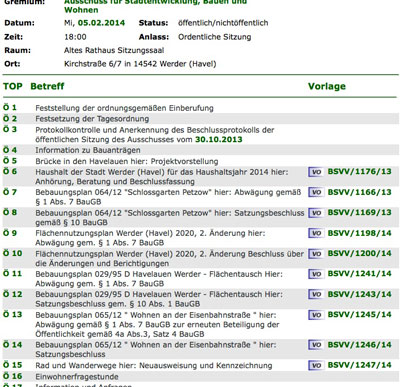
Task: Open VO icon for BSVV/1200/14
Action: pyautogui.click(x=316, y=254)
